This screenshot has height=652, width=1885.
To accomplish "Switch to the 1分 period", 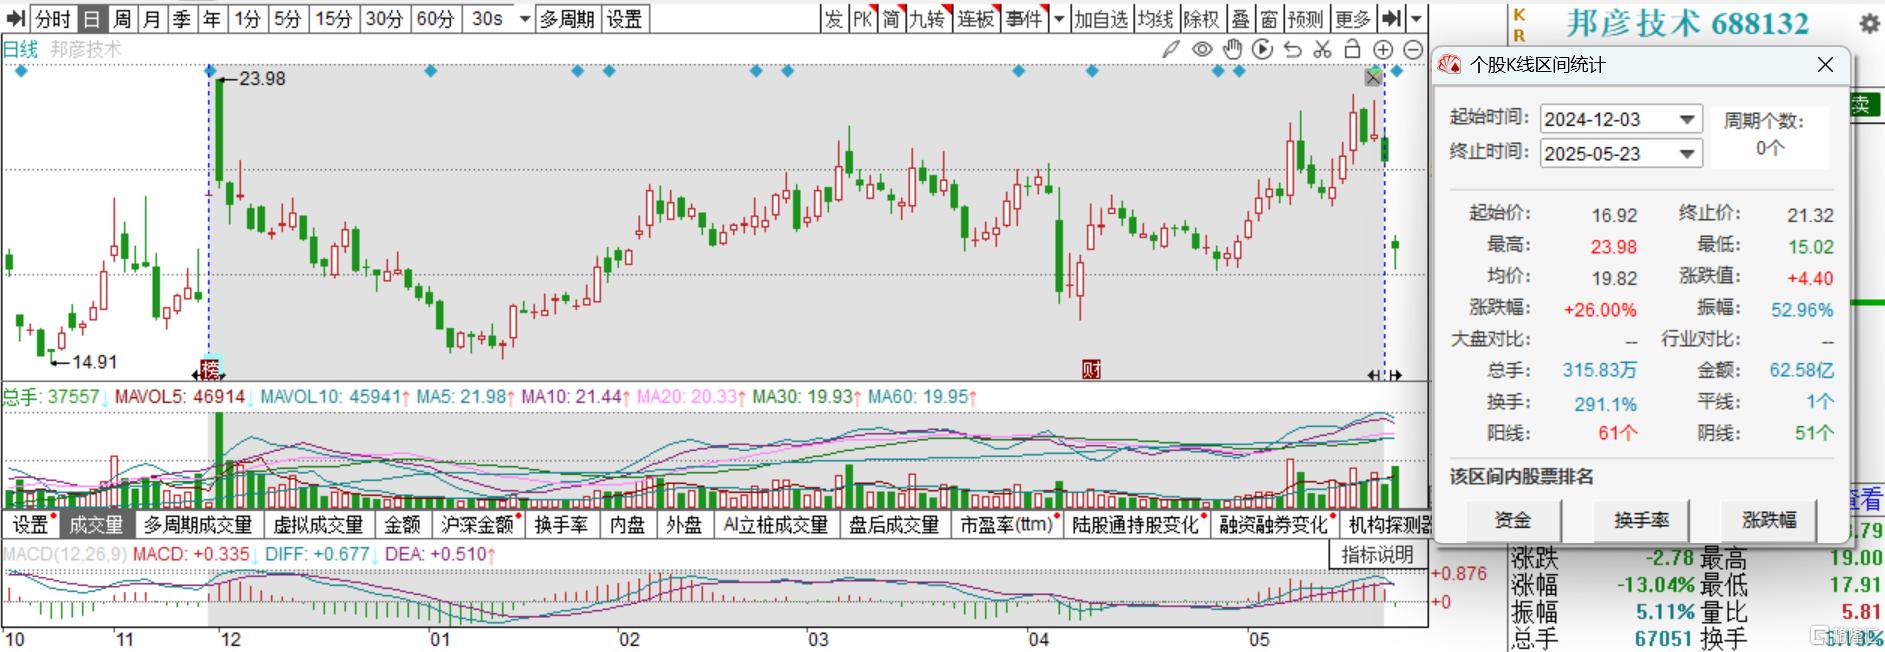I will tap(247, 19).
